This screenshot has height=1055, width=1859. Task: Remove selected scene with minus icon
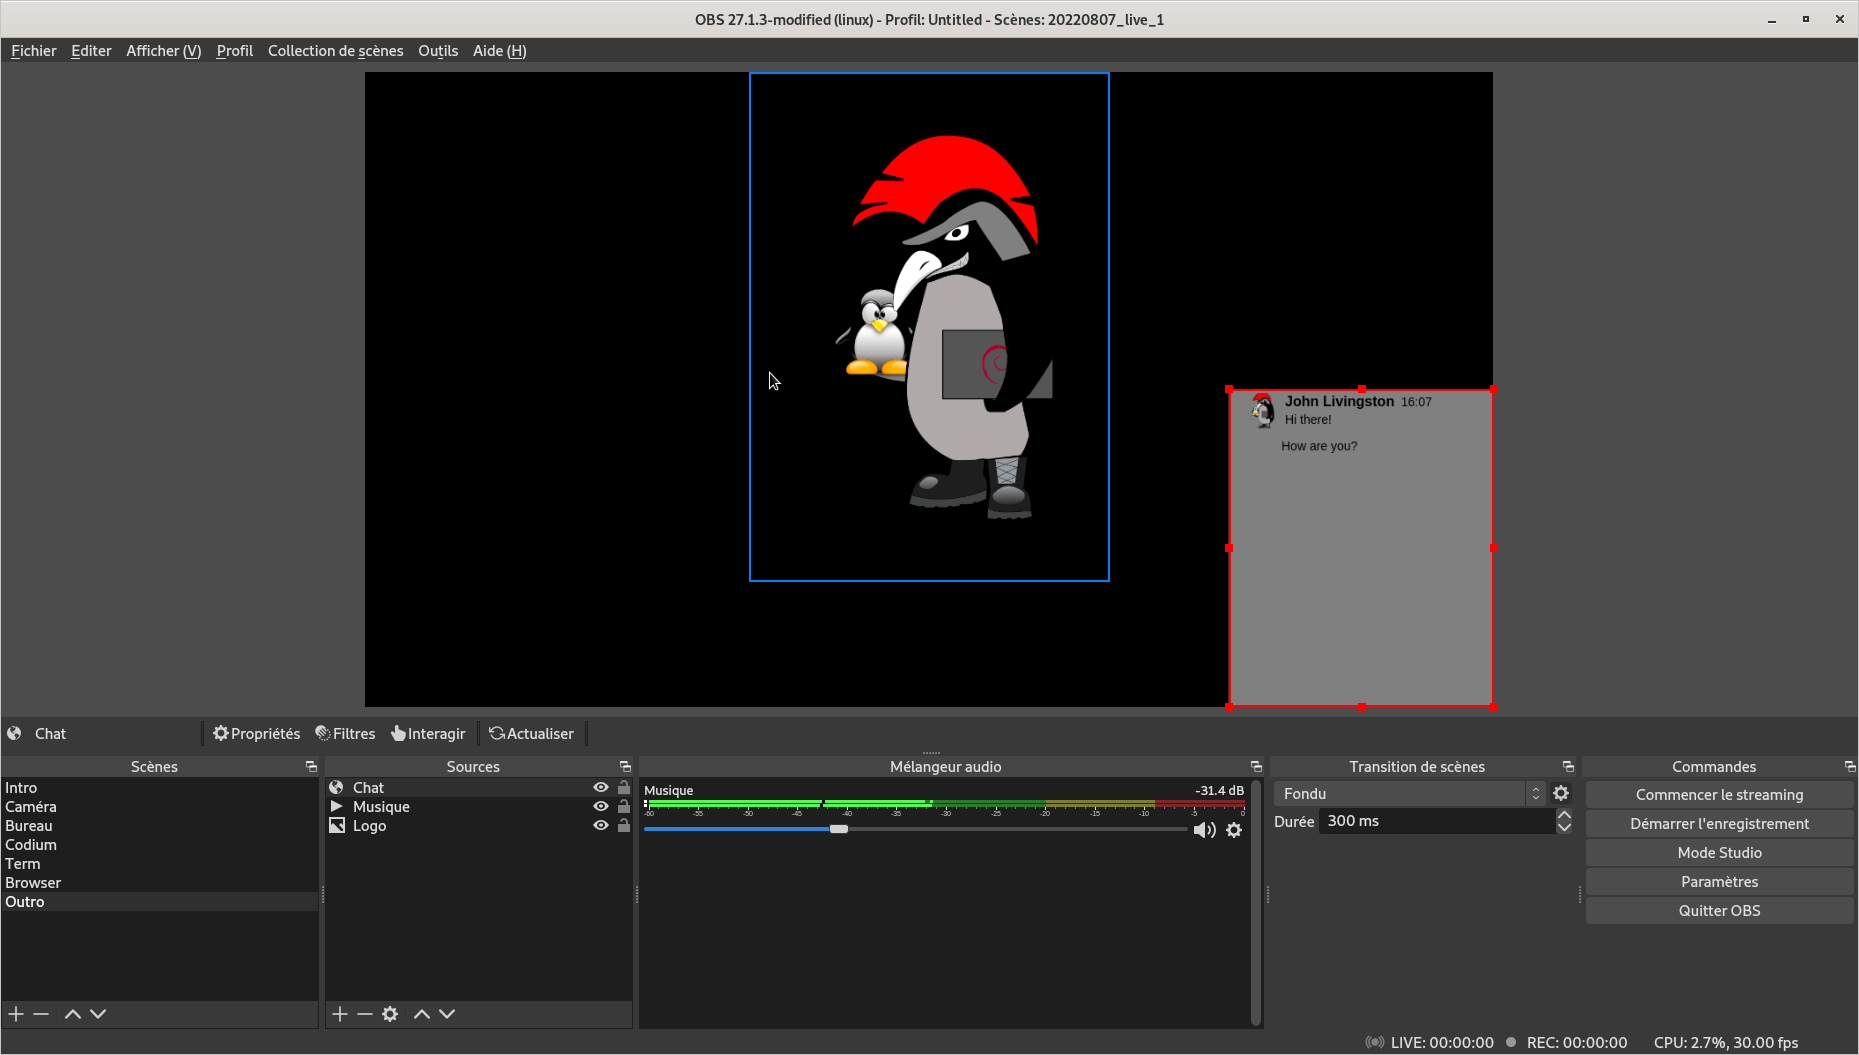(41, 1014)
